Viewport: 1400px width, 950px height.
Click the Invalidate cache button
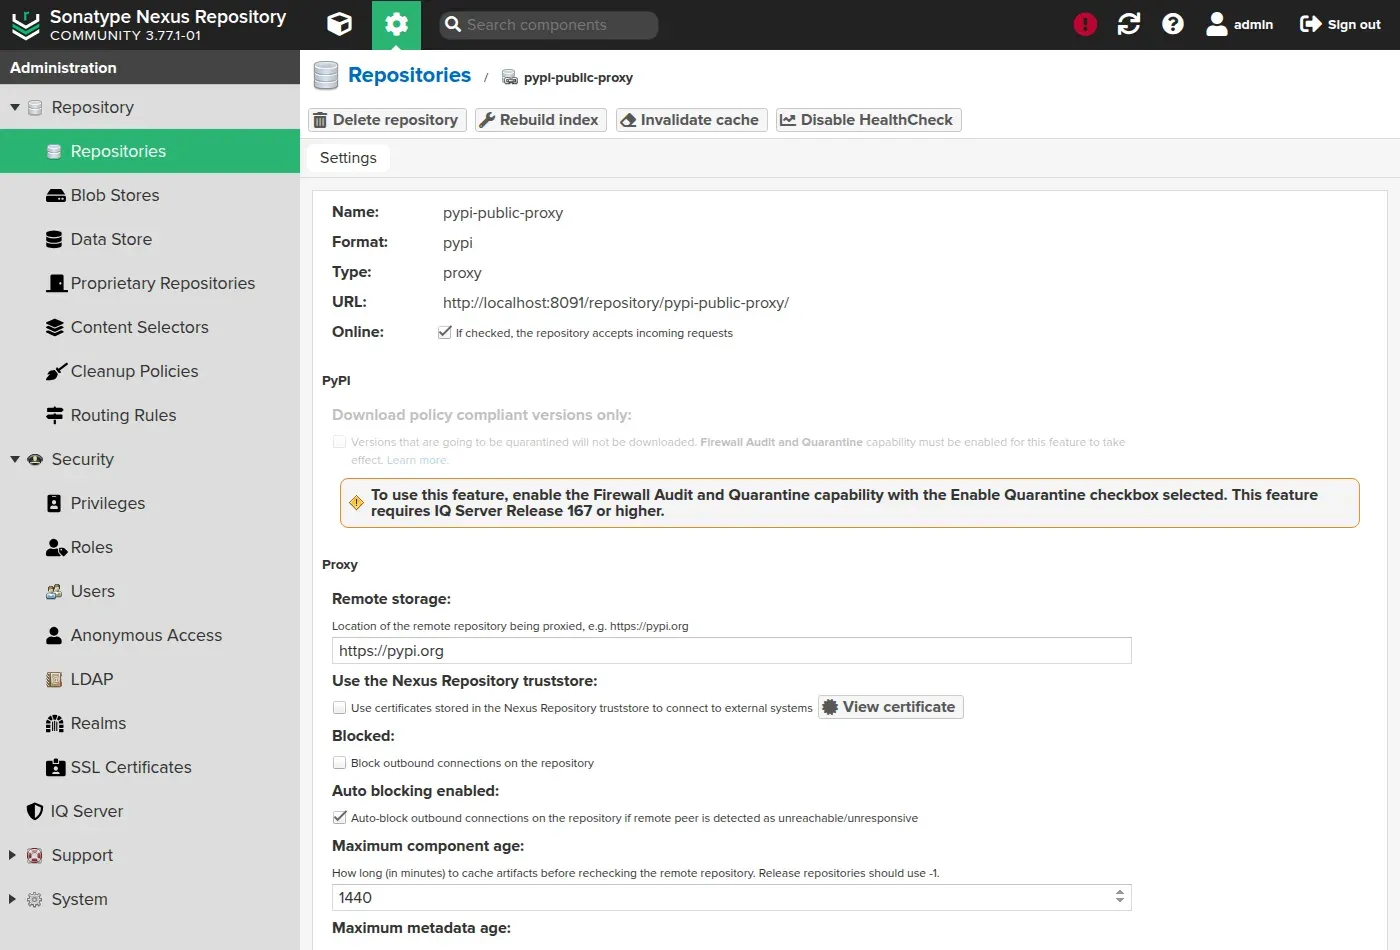[x=691, y=120]
